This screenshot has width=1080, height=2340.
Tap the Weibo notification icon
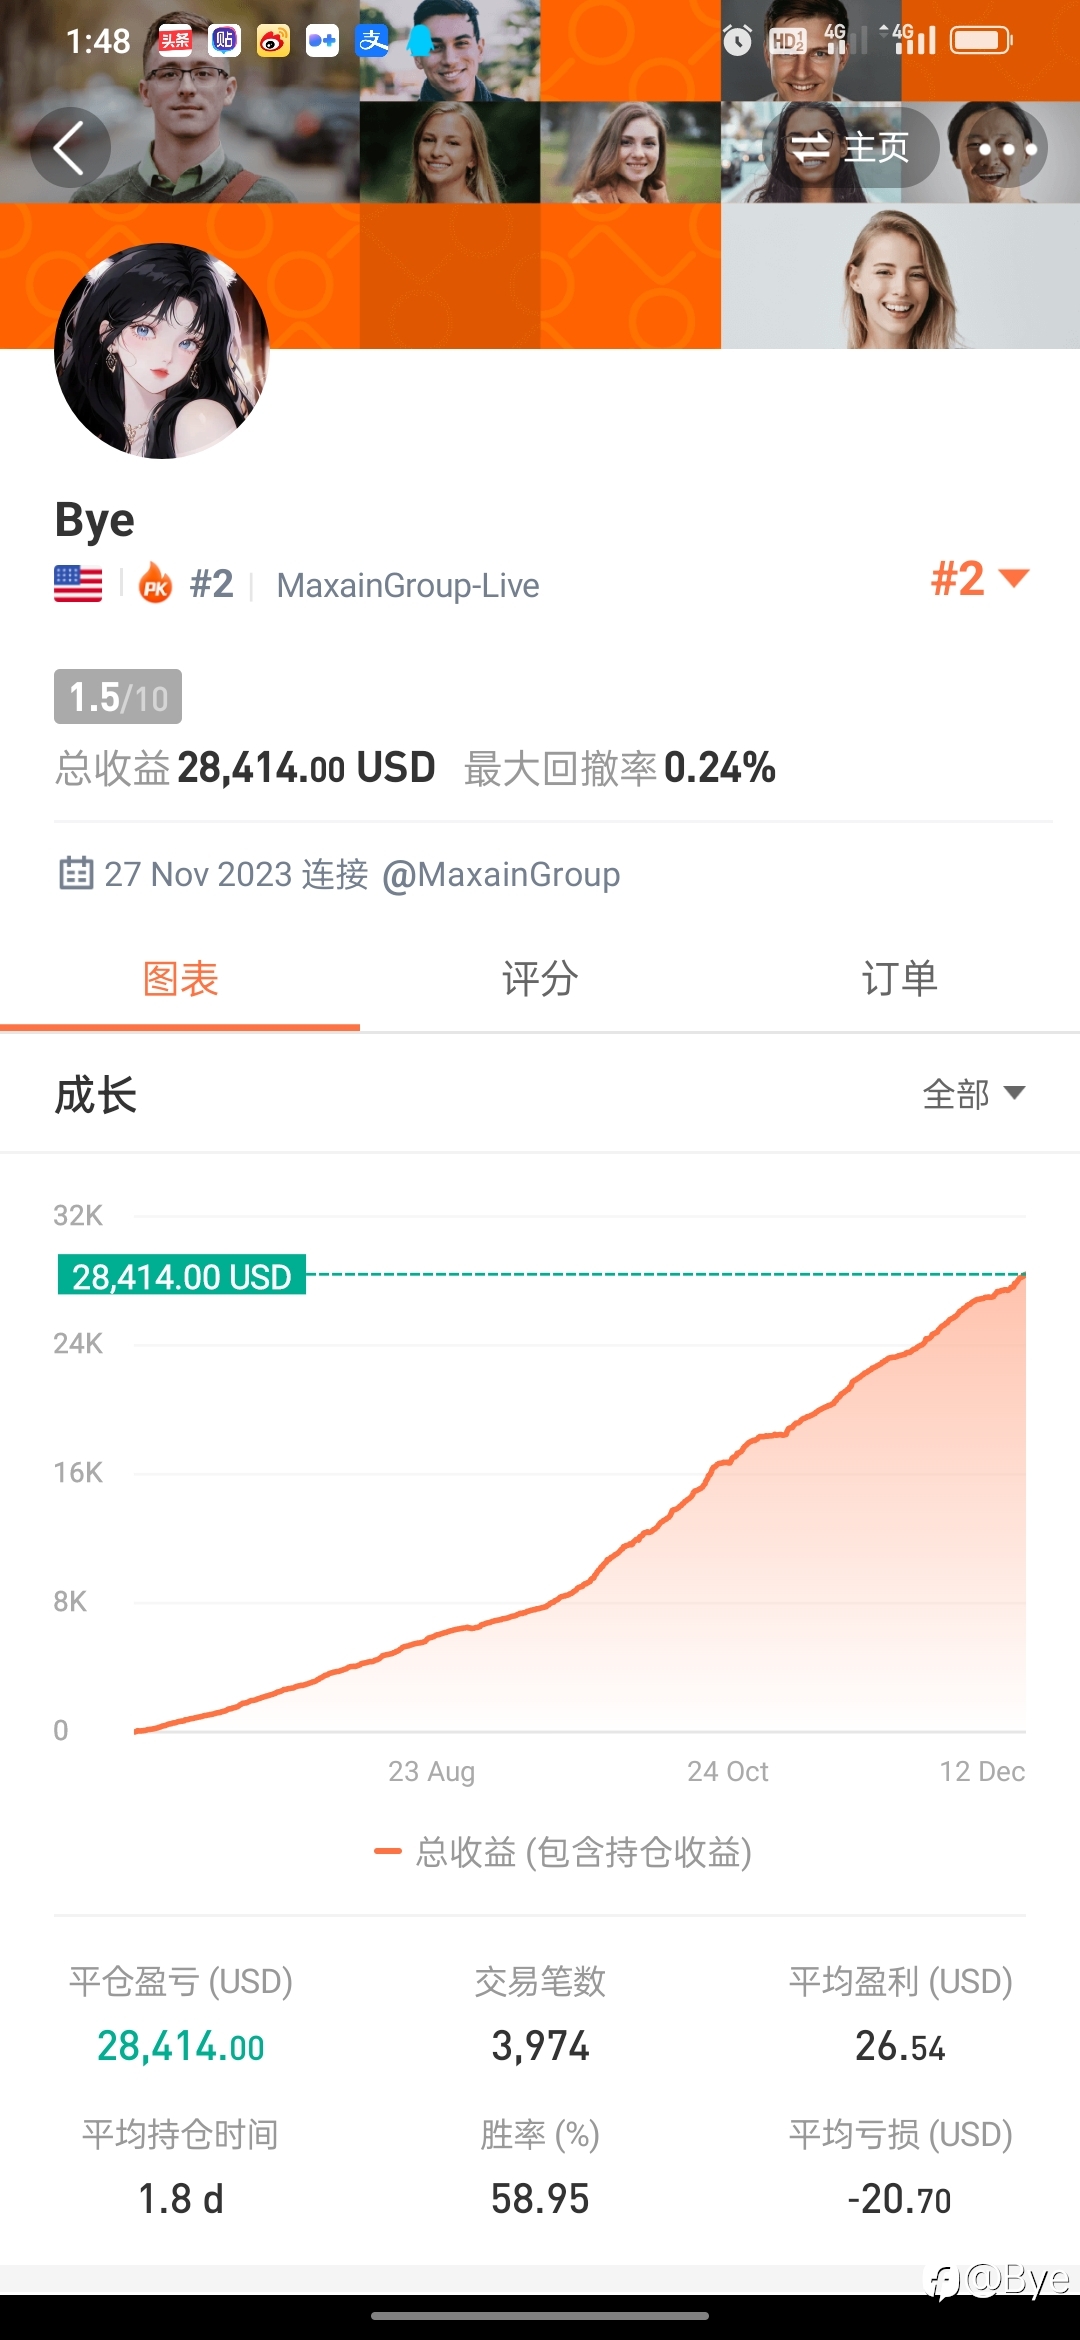273,40
